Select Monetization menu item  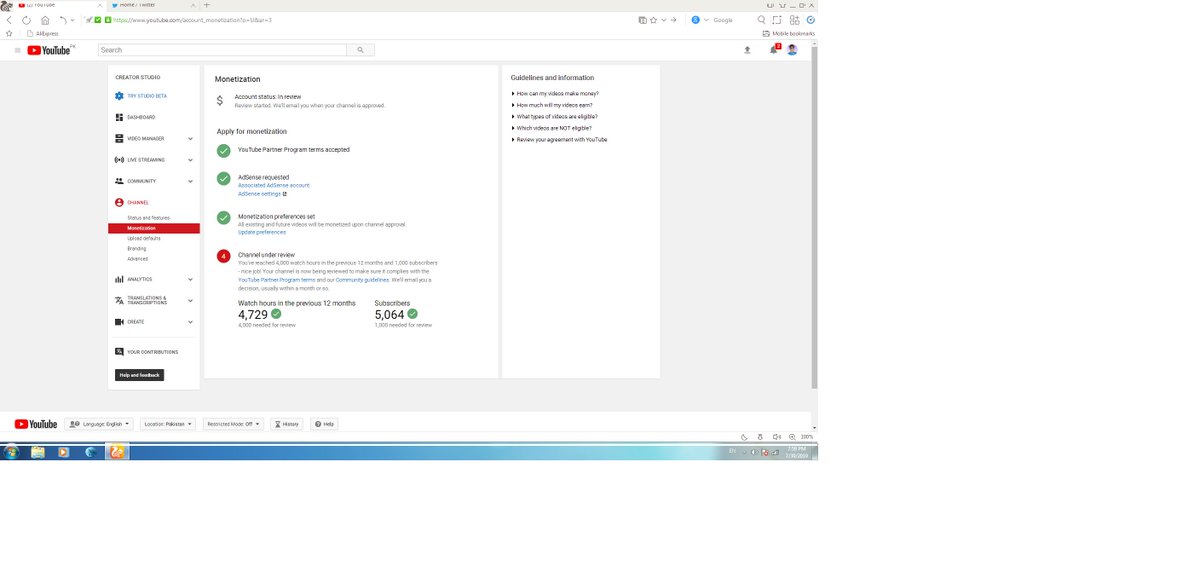tap(154, 228)
